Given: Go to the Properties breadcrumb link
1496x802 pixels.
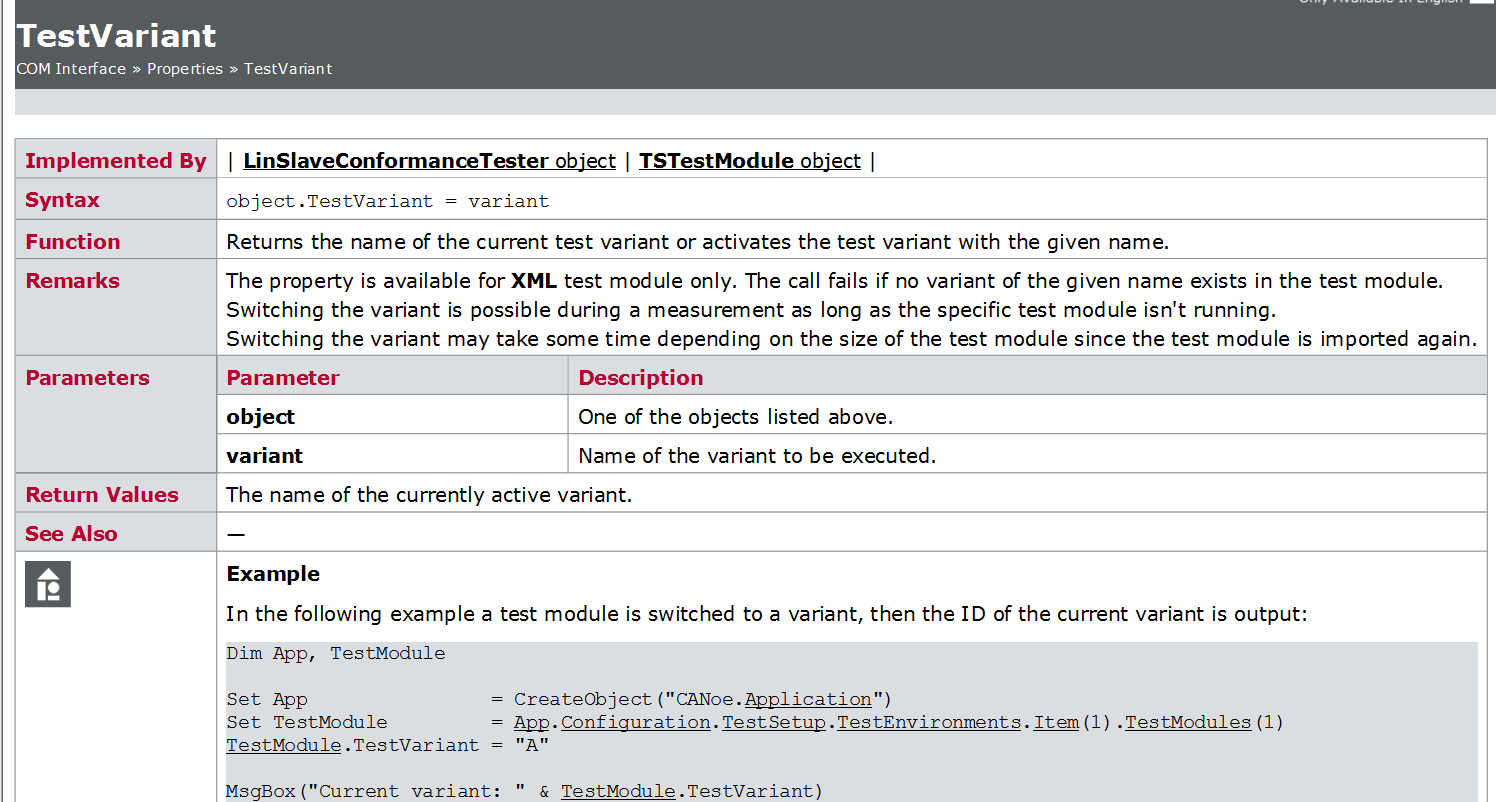Looking at the screenshot, I should (185, 69).
